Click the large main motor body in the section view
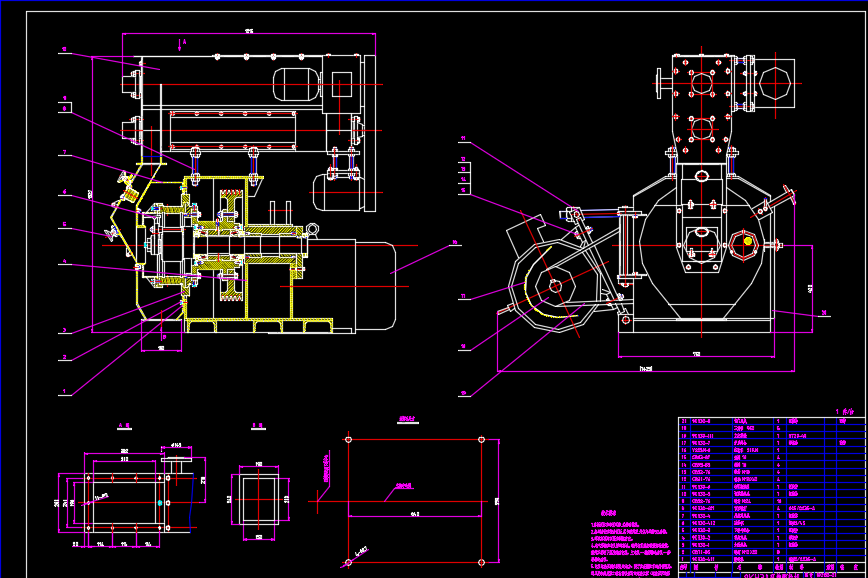Image resolution: width=868 pixels, height=578 pixels. click(375, 285)
